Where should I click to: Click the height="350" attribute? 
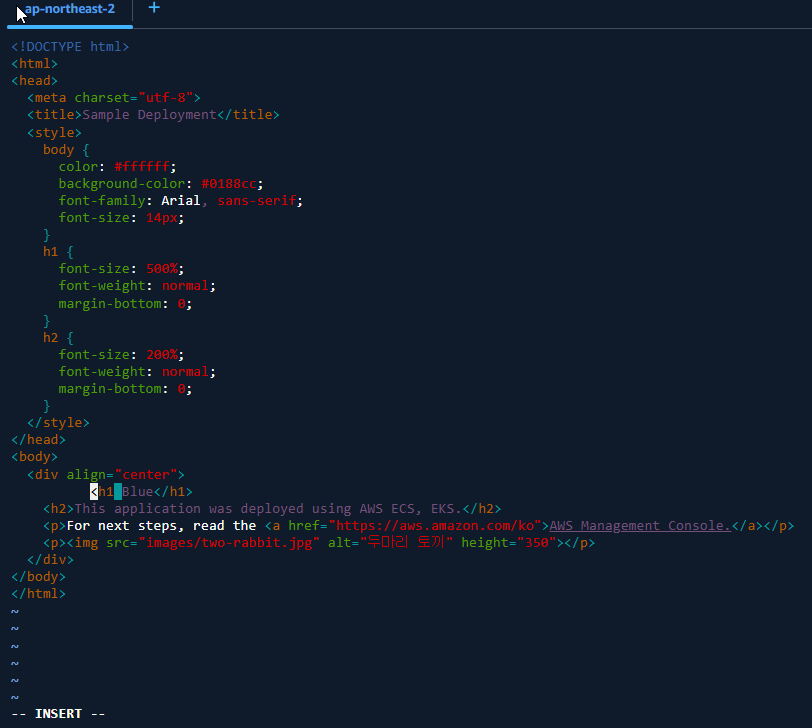(x=509, y=543)
